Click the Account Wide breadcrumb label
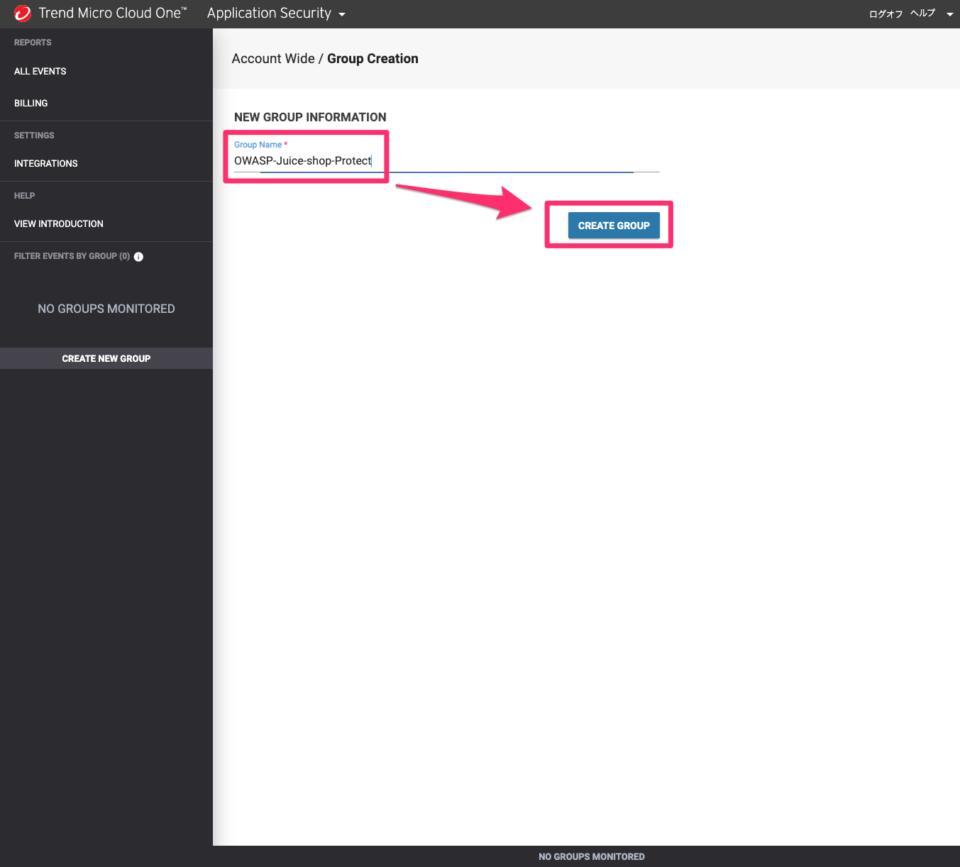 click(273, 58)
